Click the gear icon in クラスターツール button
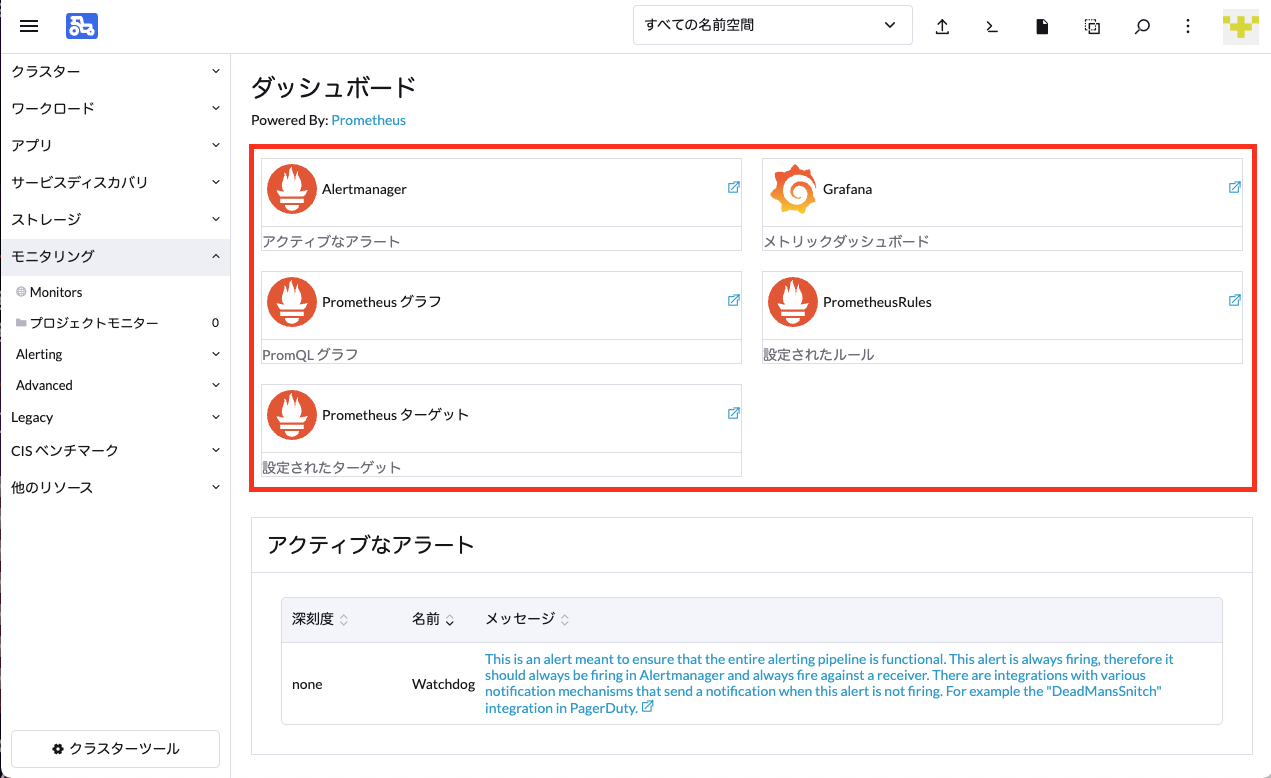This screenshot has height=778, width=1271. (x=58, y=749)
